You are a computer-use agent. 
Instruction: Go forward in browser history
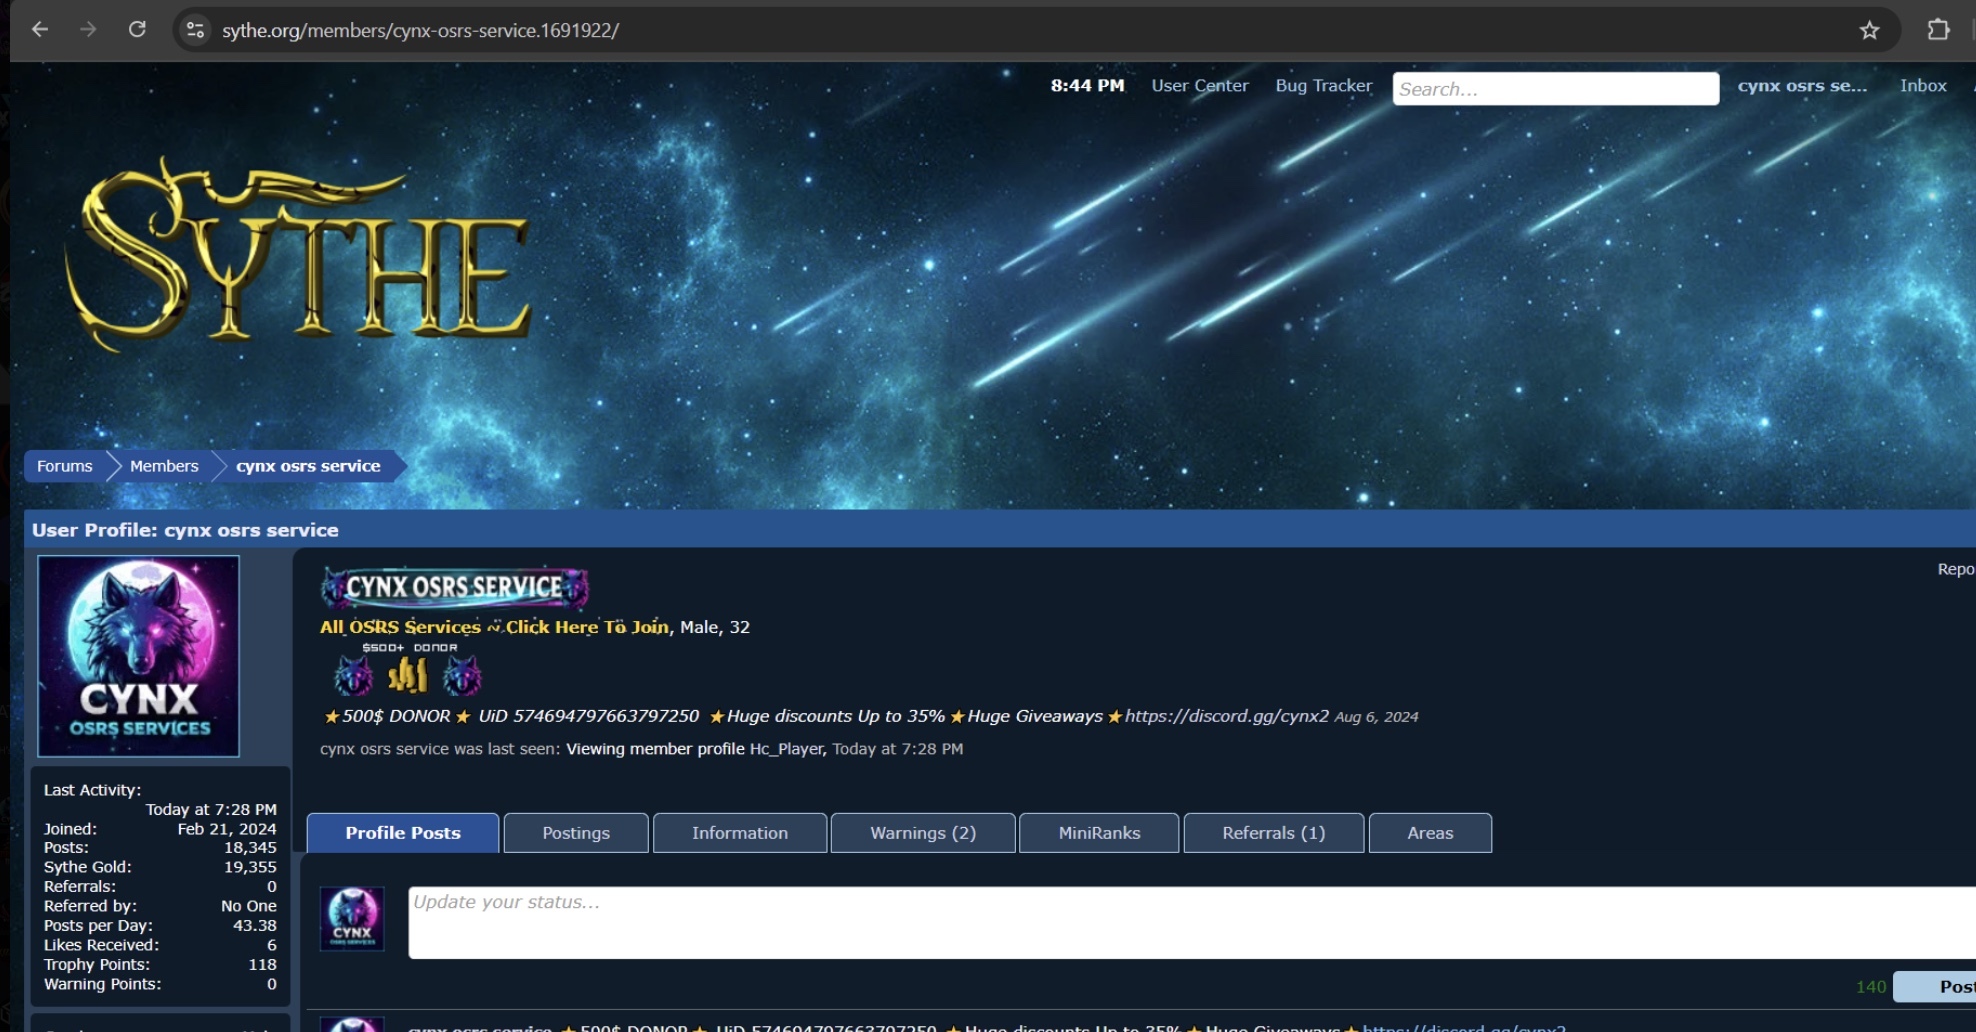point(88,30)
